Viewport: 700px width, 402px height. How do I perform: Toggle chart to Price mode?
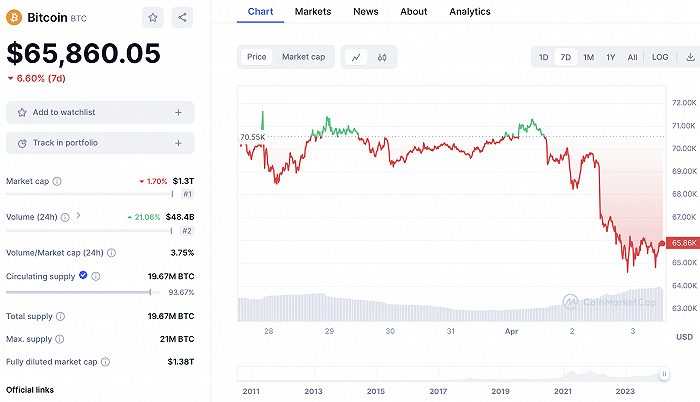pos(257,57)
